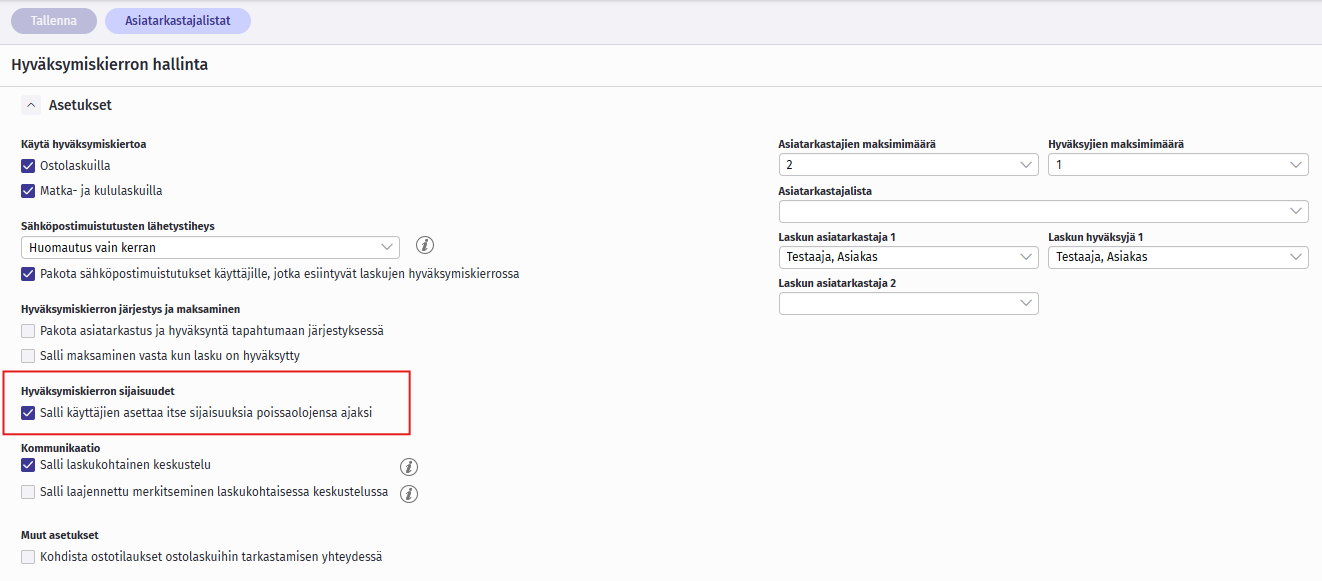Click info icon beside Salli laajennettu merkitseminen
1322x581 pixels.
click(408, 493)
